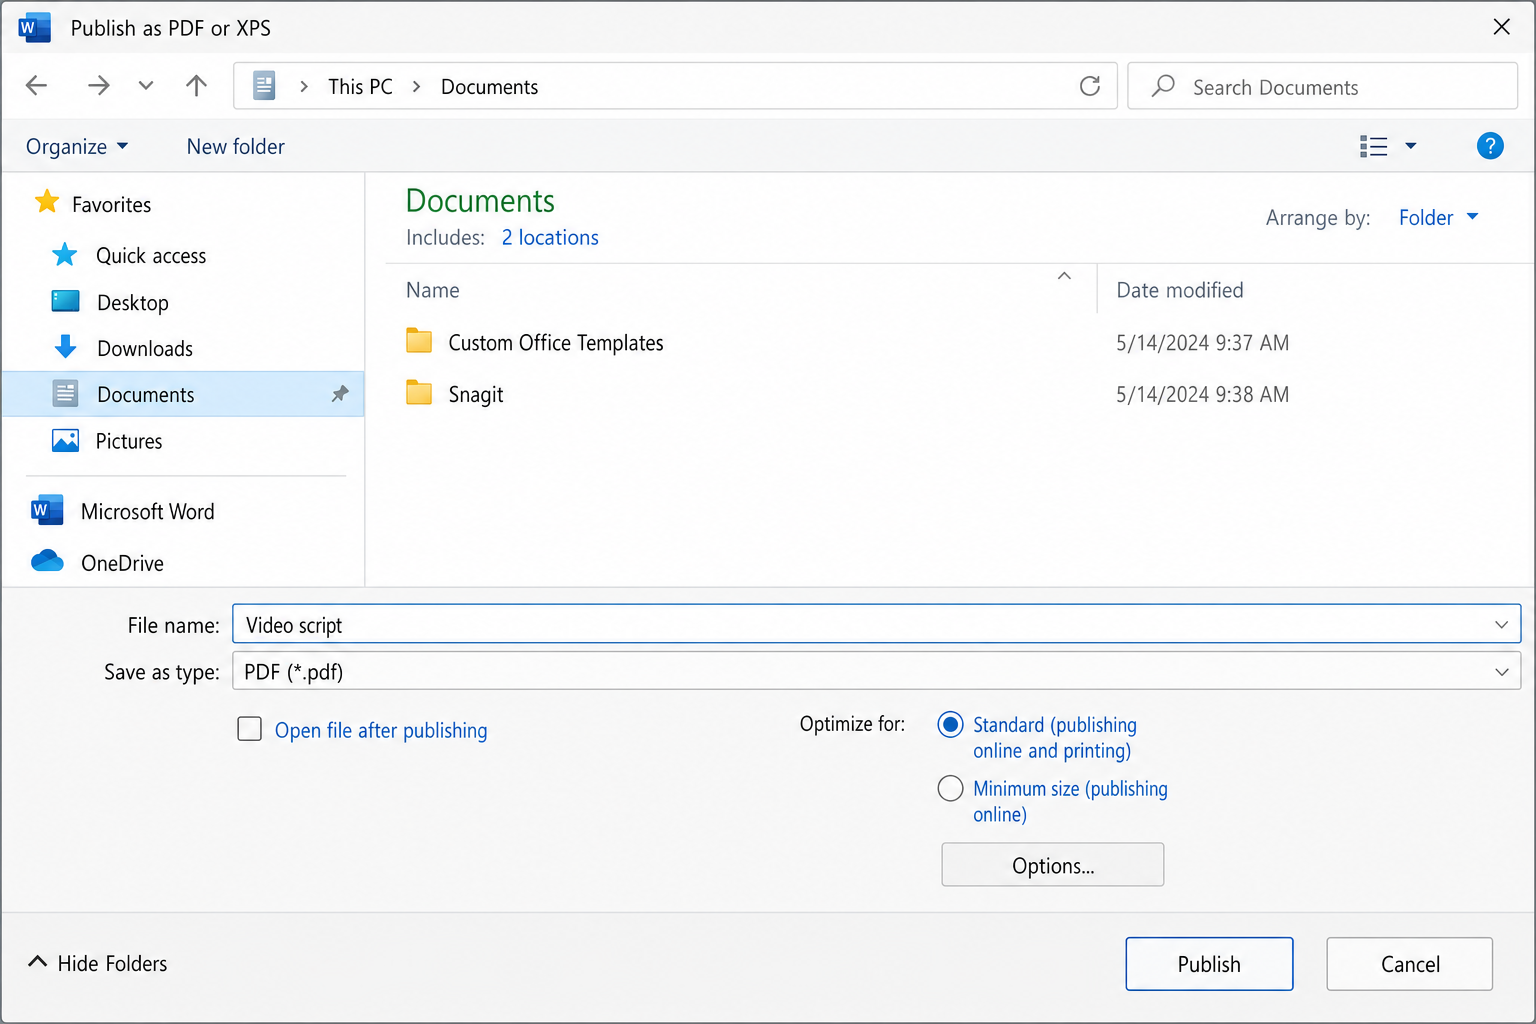Image resolution: width=1536 pixels, height=1024 pixels.
Task: Click the Quick access star icon
Action: tap(65, 254)
